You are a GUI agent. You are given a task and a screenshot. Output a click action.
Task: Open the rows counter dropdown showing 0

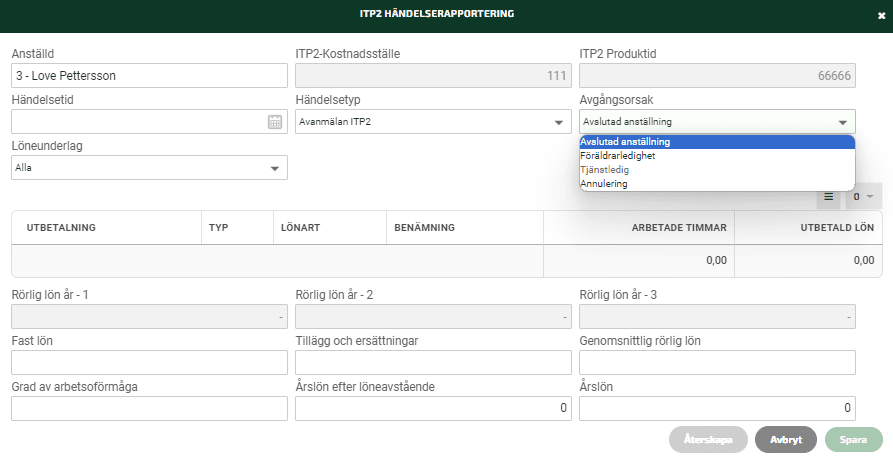[863, 196]
